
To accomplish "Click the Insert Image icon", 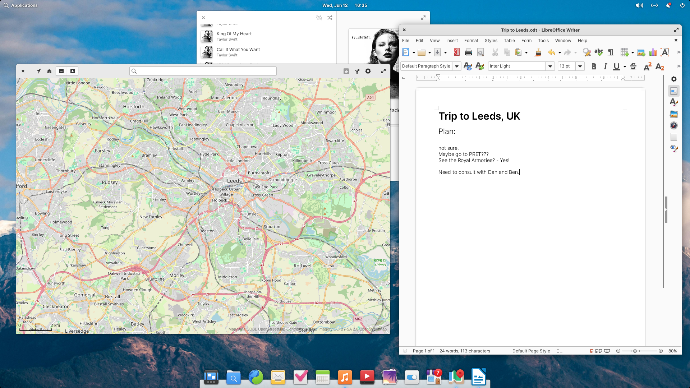I will pos(641,52).
